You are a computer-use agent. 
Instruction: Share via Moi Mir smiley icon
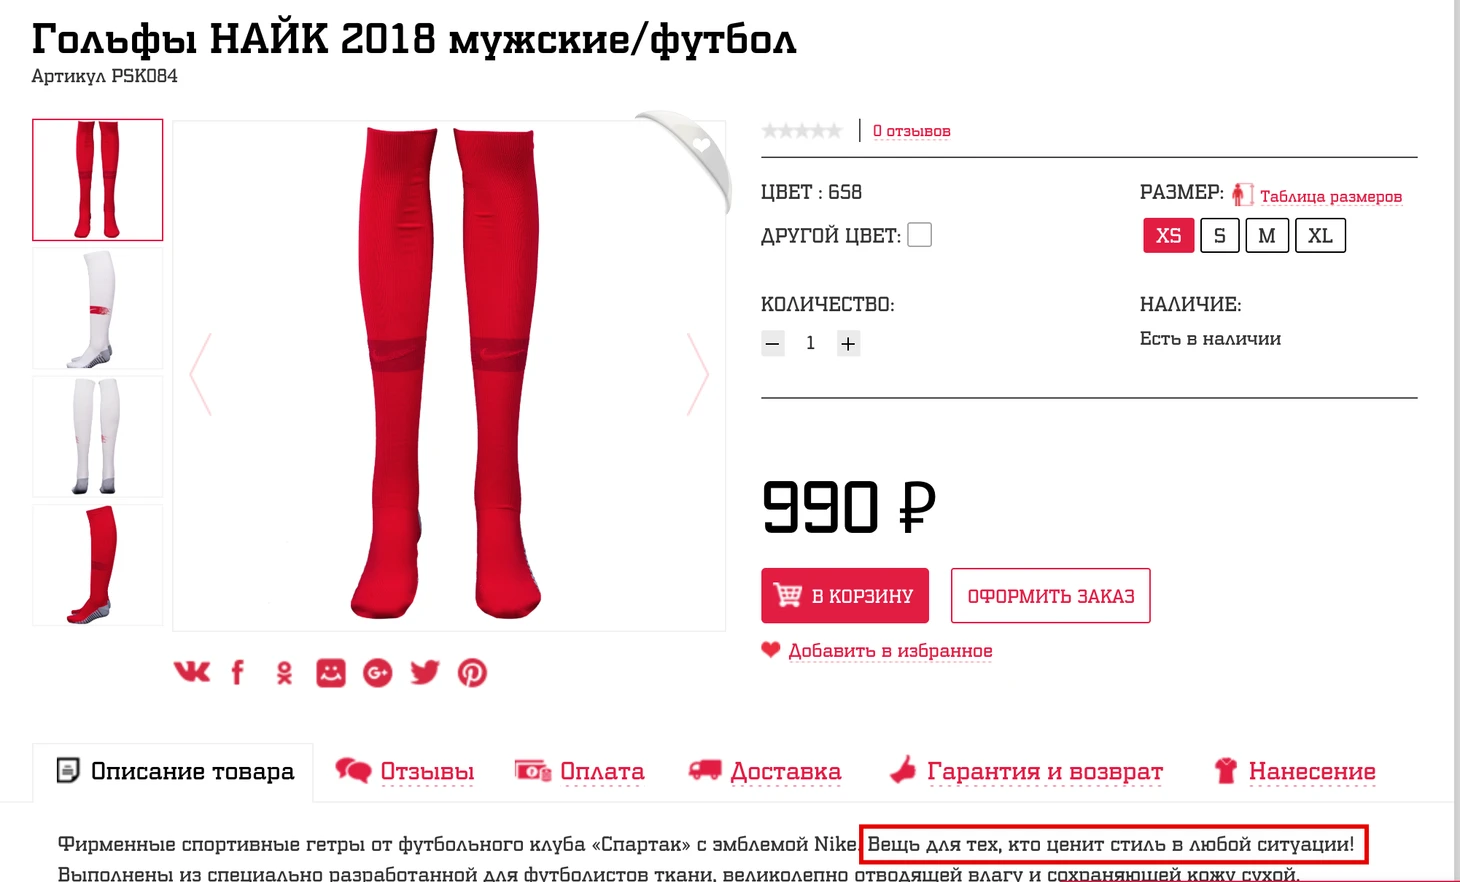(x=331, y=673)
